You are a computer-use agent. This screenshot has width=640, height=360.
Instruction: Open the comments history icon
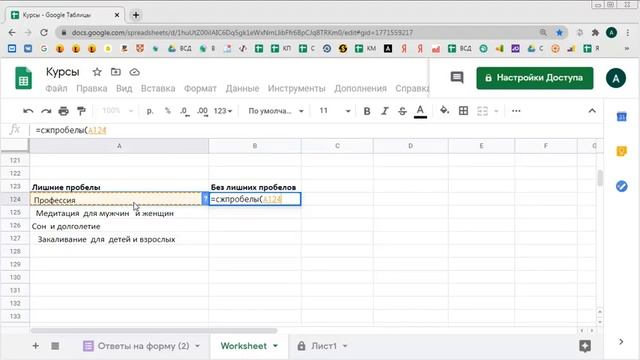click(457, 78)
